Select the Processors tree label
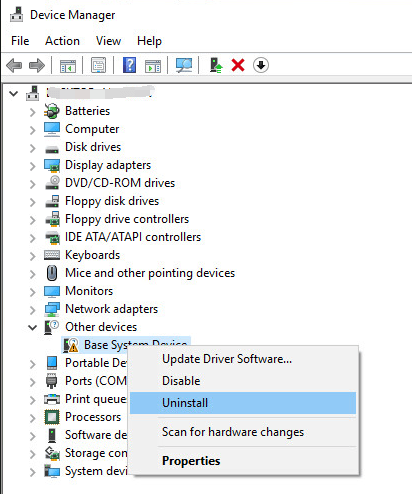This screenshot has width=412, height=494. coord(93,417)
